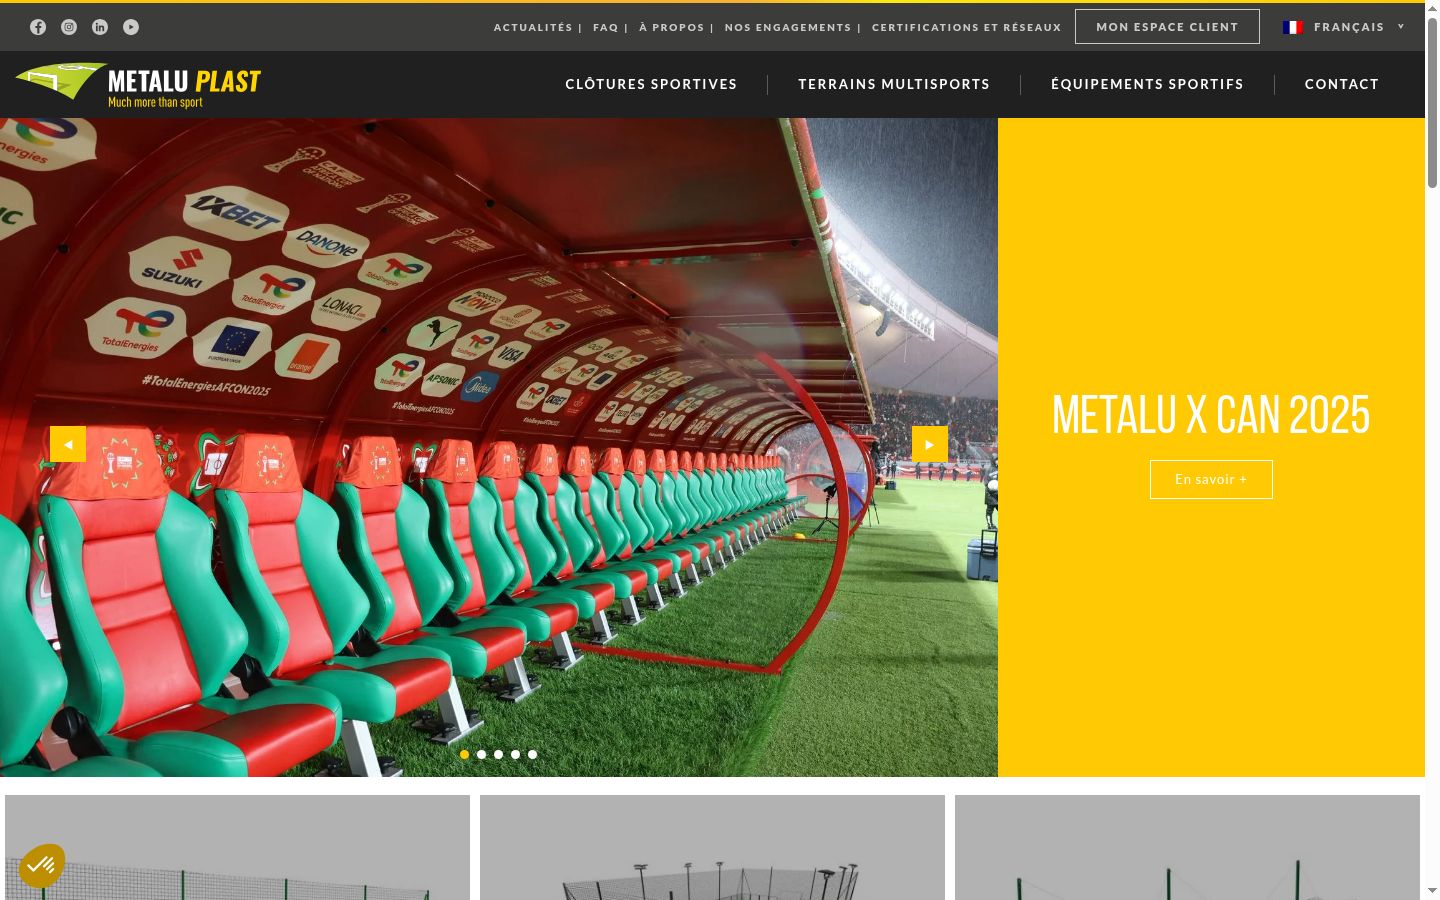Click the Mon espace client button
This screenshot has width=1440, height=900.
click(x=1167, y=27)
